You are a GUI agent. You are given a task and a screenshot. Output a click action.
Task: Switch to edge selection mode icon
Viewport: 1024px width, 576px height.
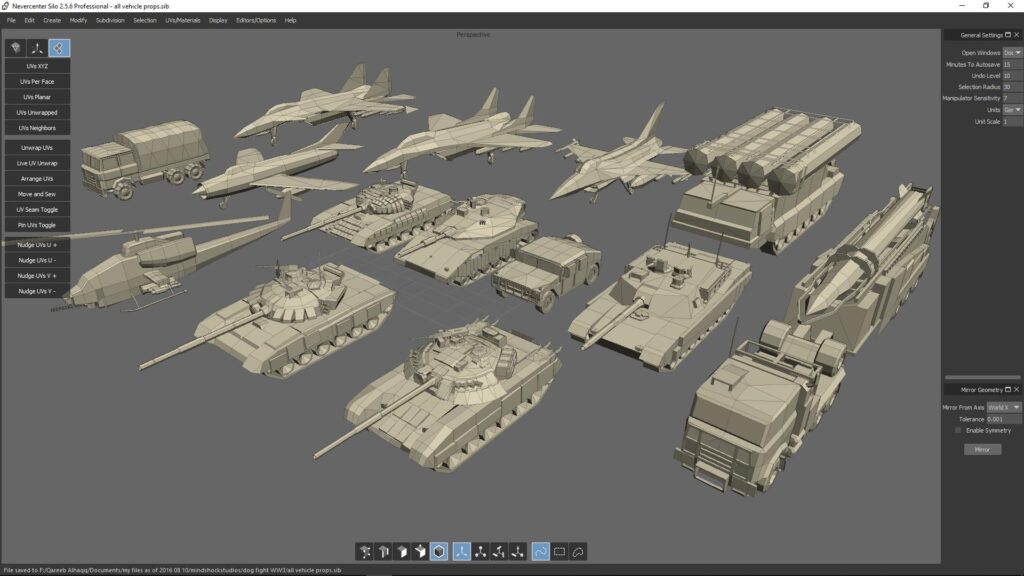point(383,552)
